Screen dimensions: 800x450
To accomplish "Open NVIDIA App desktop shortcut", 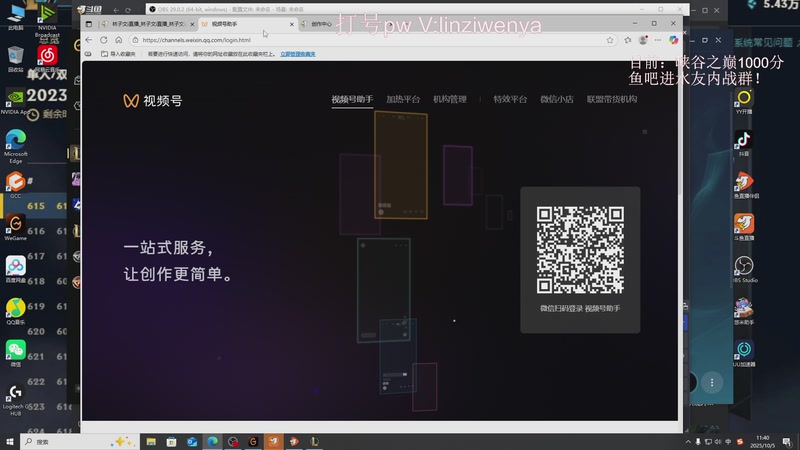I will click(16, 101).
